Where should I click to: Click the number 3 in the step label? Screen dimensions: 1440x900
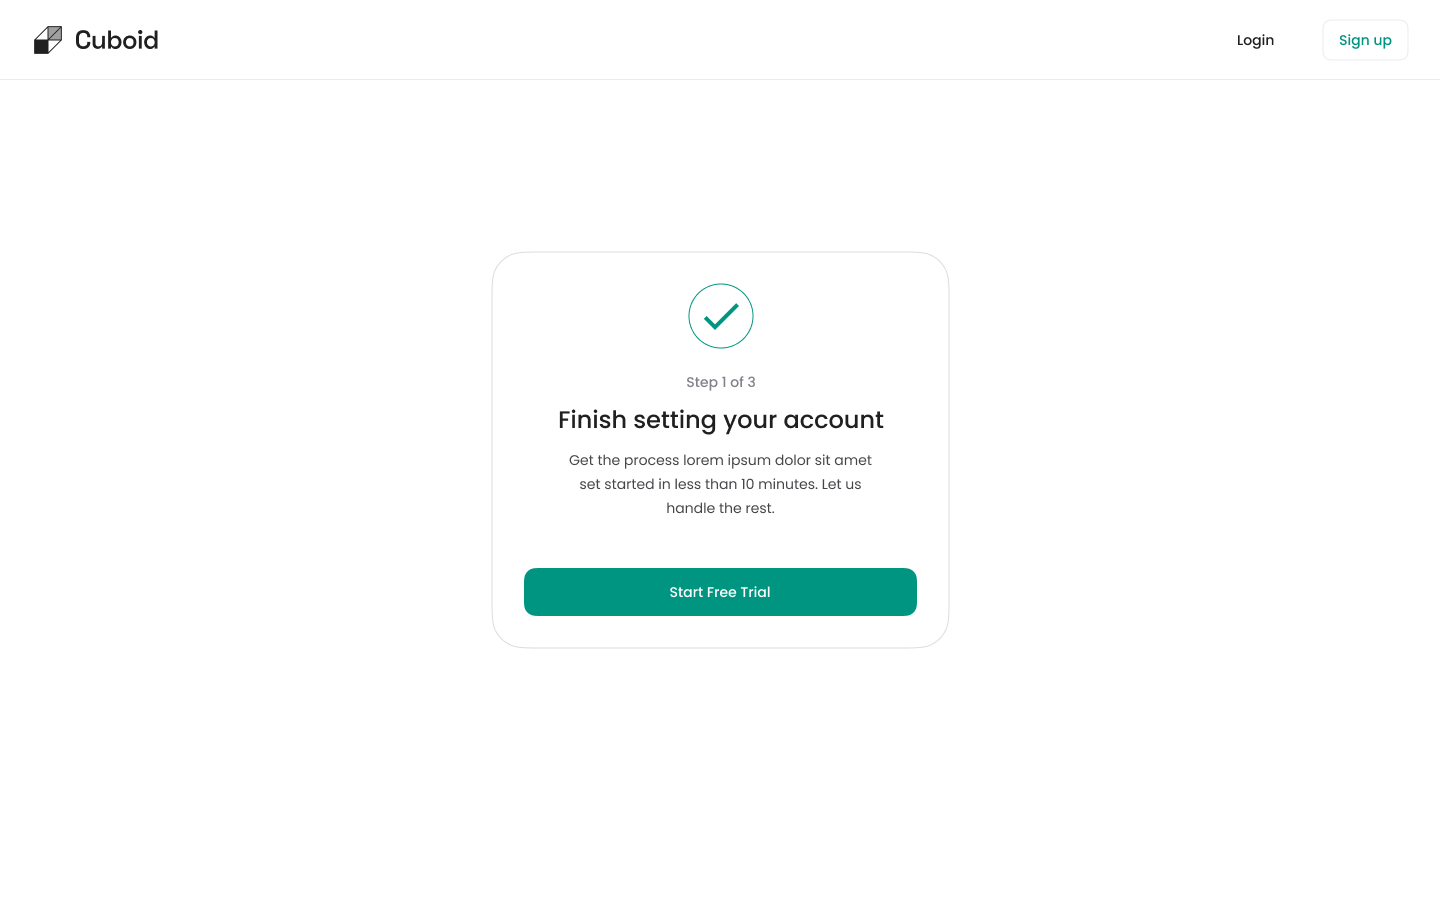(x=751, y=382)
